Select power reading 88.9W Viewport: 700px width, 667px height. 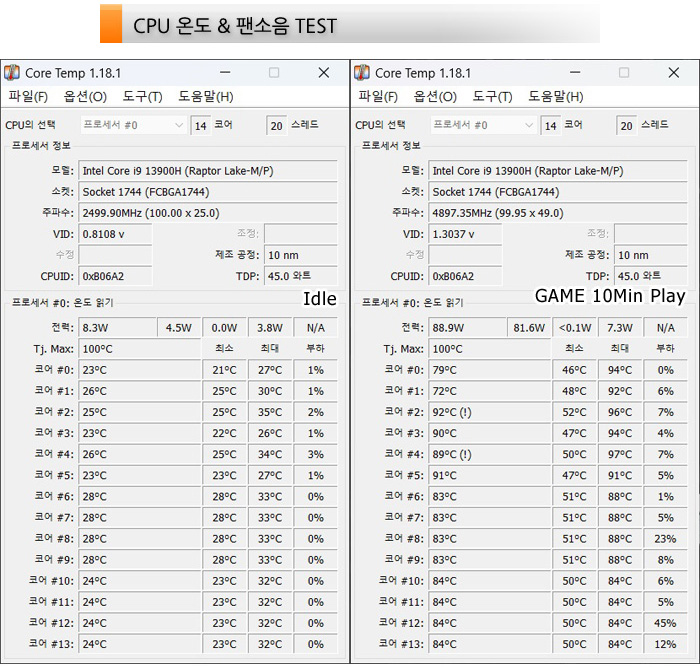pos(467,328)
